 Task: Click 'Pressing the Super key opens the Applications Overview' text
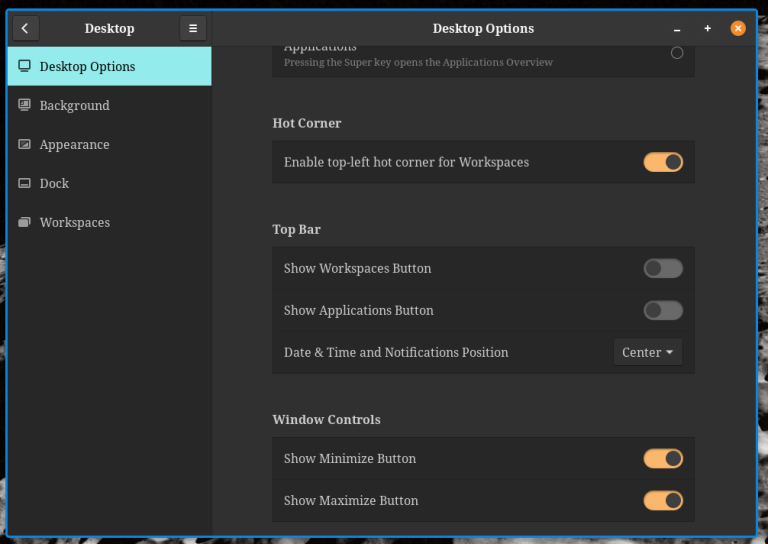[x=418, y=62]
